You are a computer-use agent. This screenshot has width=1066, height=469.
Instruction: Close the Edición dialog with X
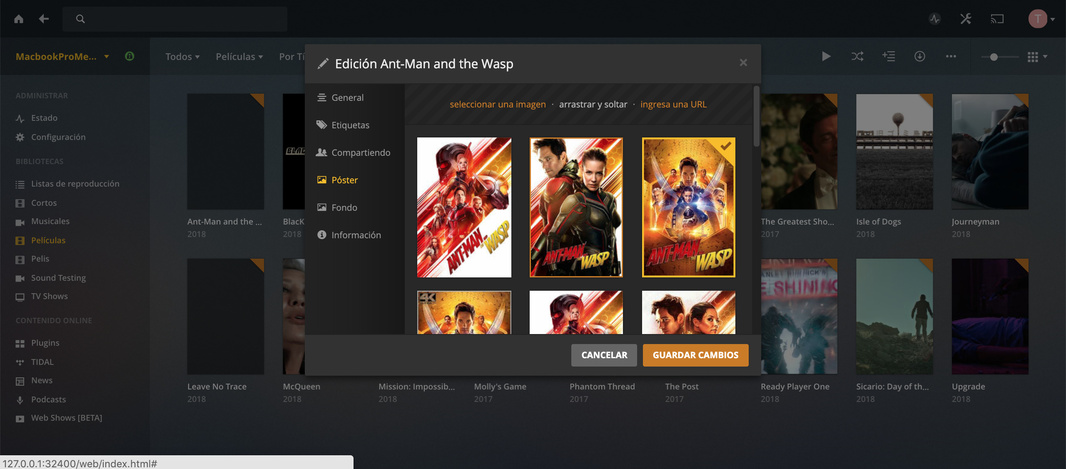(743, 63)
